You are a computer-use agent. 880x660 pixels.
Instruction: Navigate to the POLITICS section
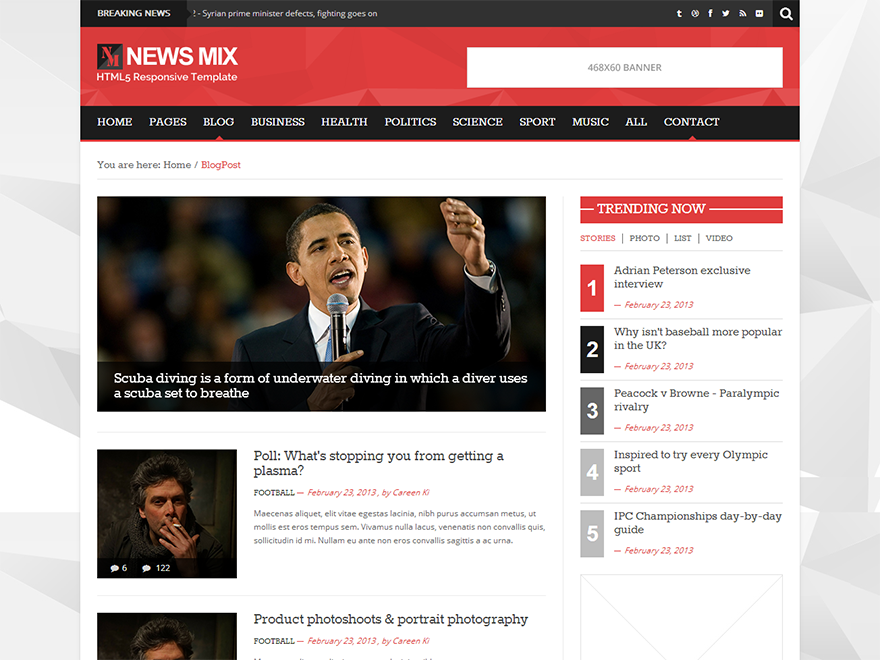410,121
